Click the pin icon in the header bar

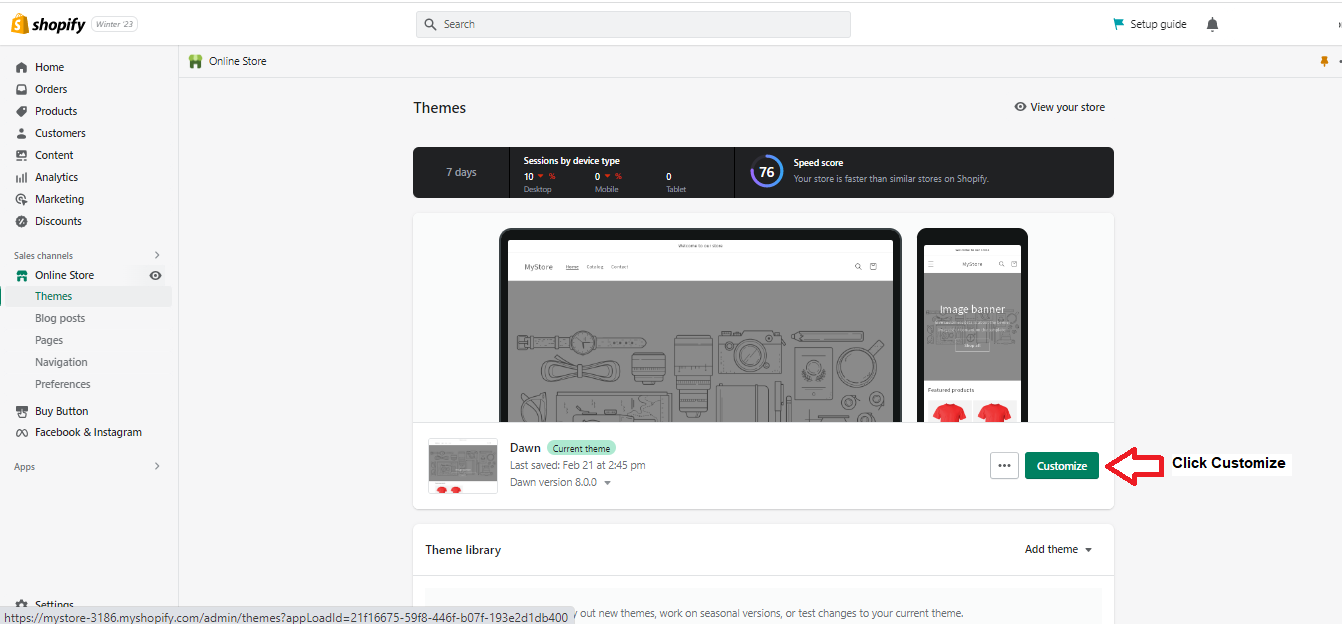click(1324, 61)
